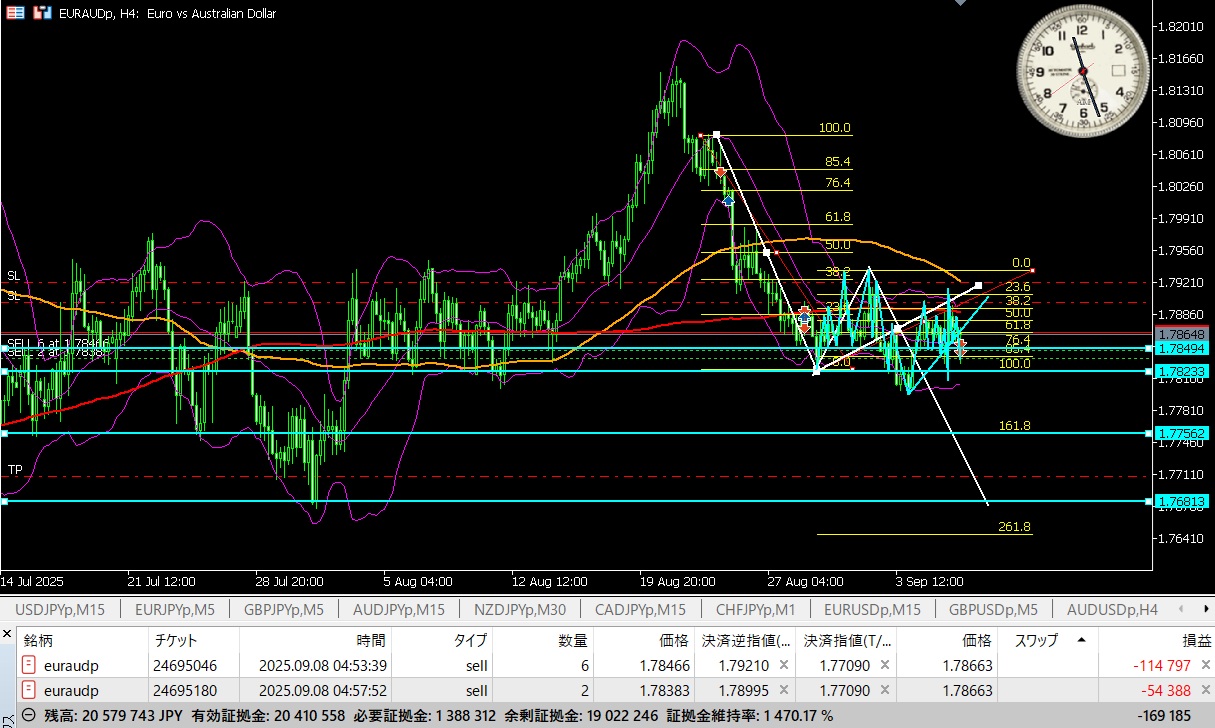
Task: Click order icon of ticket 24695046 row
Action: [x=28, y=665]
